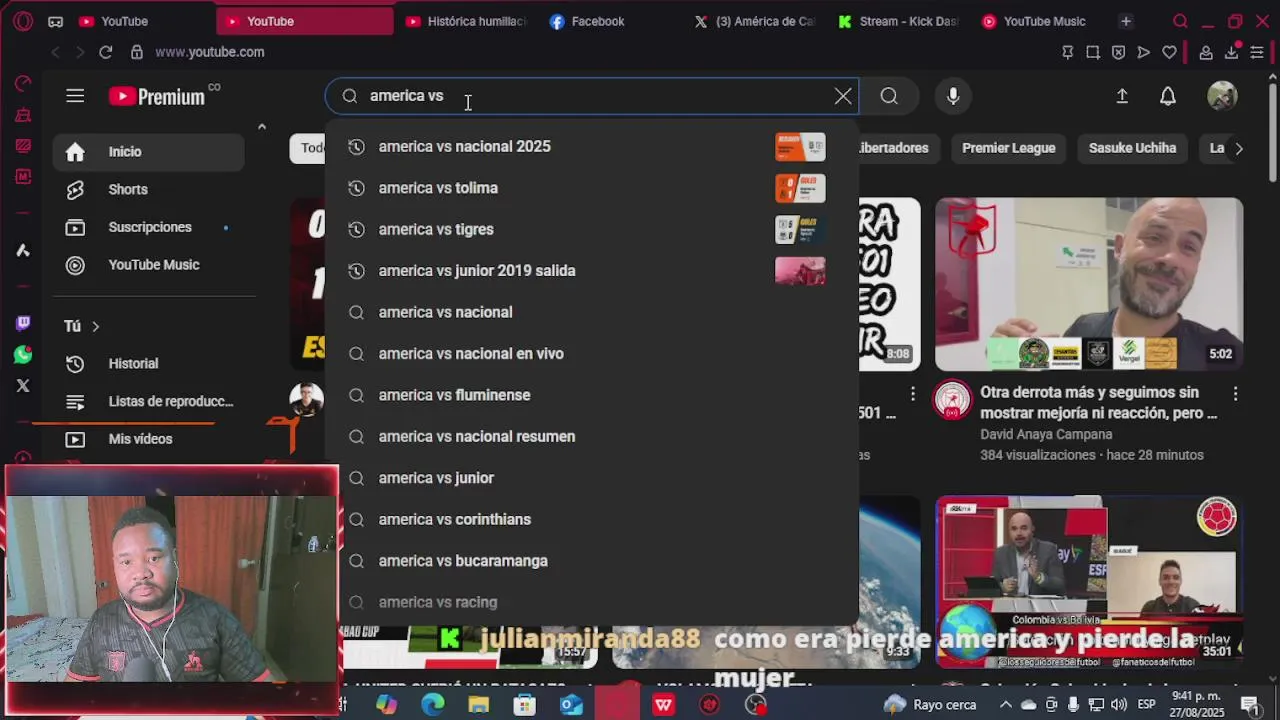
Task: Clear the search box text with X
Action: tap(843, 96)
